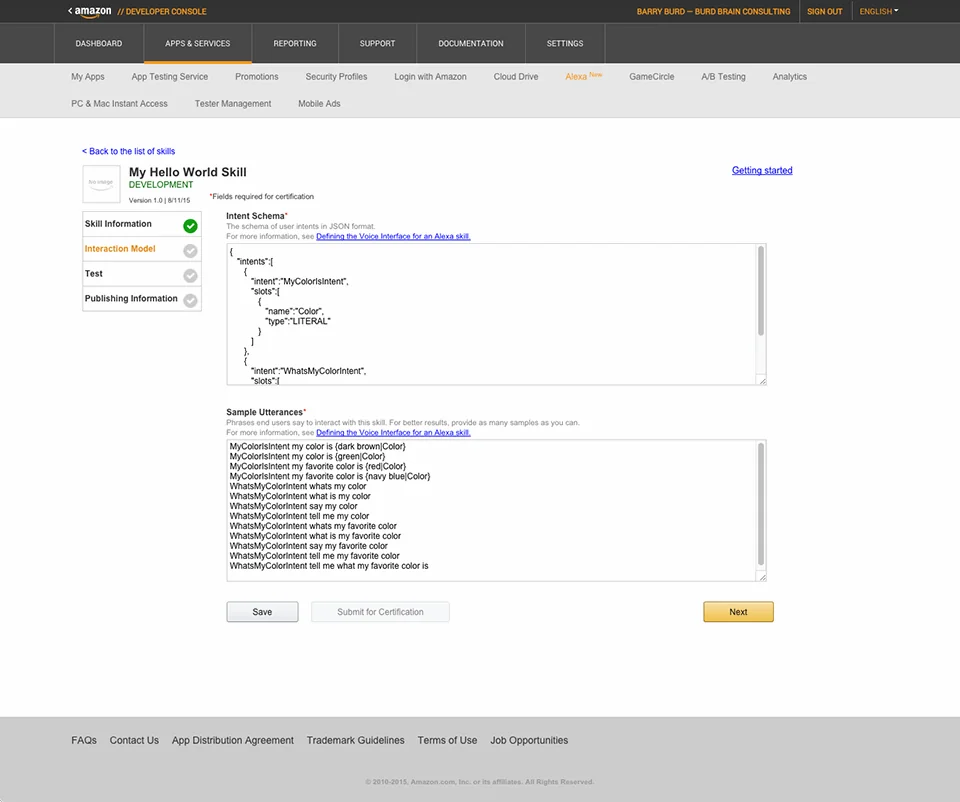Open the Support tab
This screenshot has height=802, width=960.
(377, 43)
